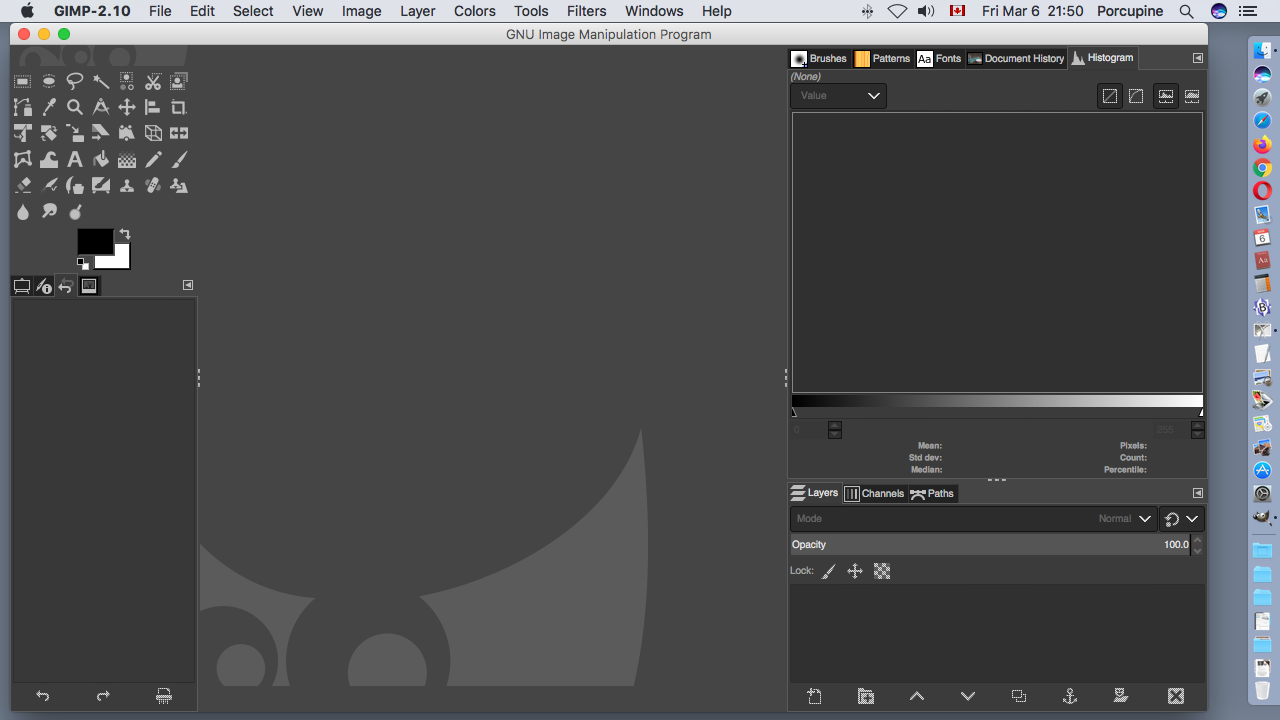Switch to the Document History tab
Viewport: 1280px width, 720px height.
(1016, 58)
